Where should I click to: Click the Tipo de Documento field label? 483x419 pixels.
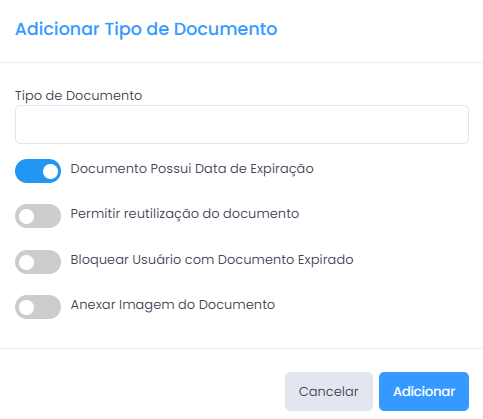tap(79, 96)
